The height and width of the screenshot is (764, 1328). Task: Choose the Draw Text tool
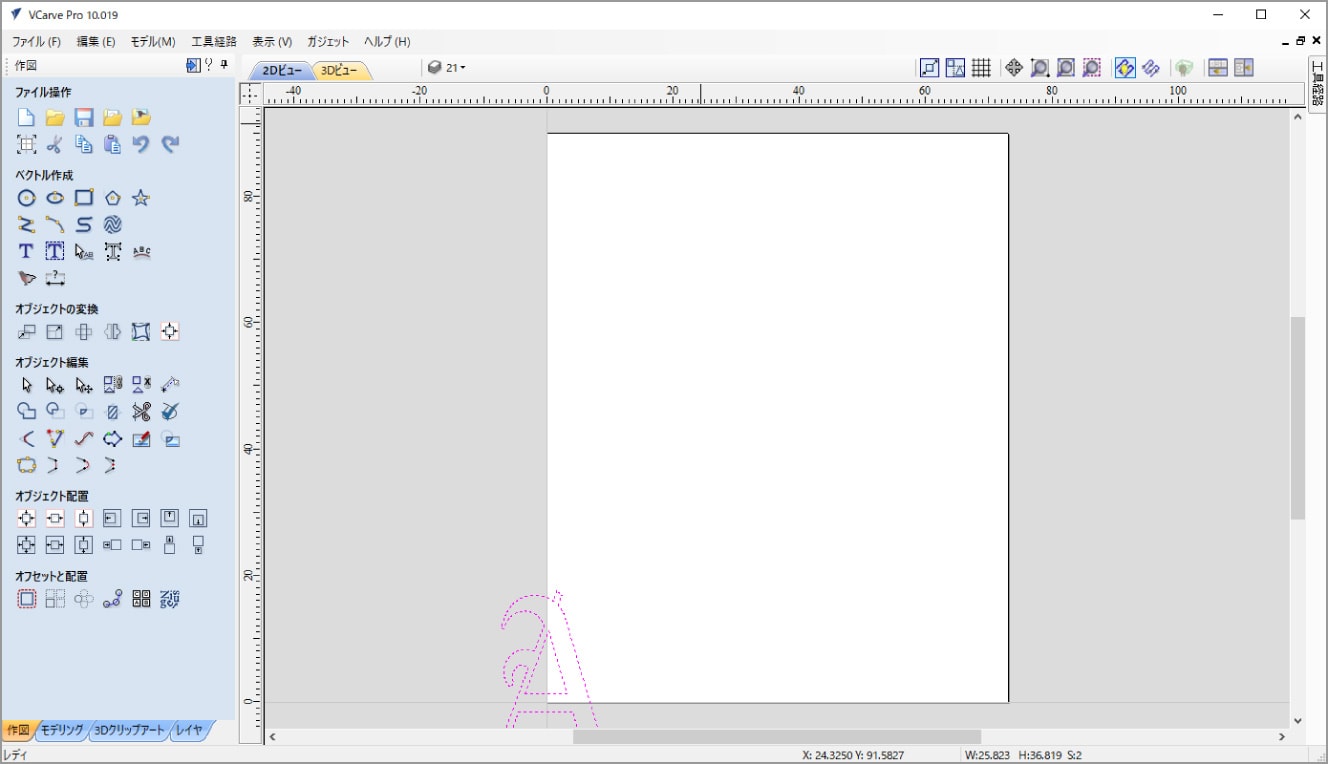point(27,252)
